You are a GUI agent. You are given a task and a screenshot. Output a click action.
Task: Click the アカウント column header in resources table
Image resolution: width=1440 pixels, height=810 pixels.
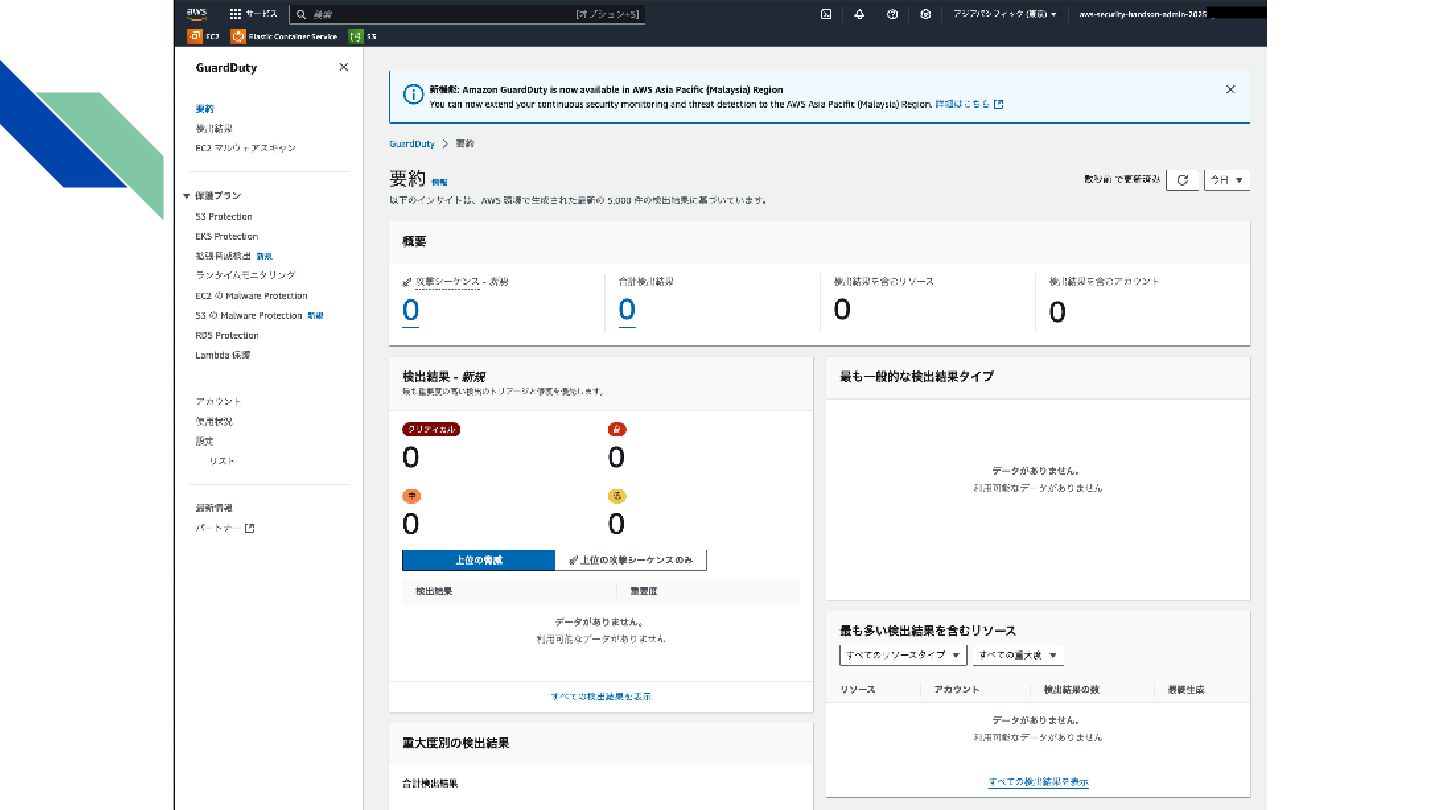pyautogui.click(x=956, y=690)
